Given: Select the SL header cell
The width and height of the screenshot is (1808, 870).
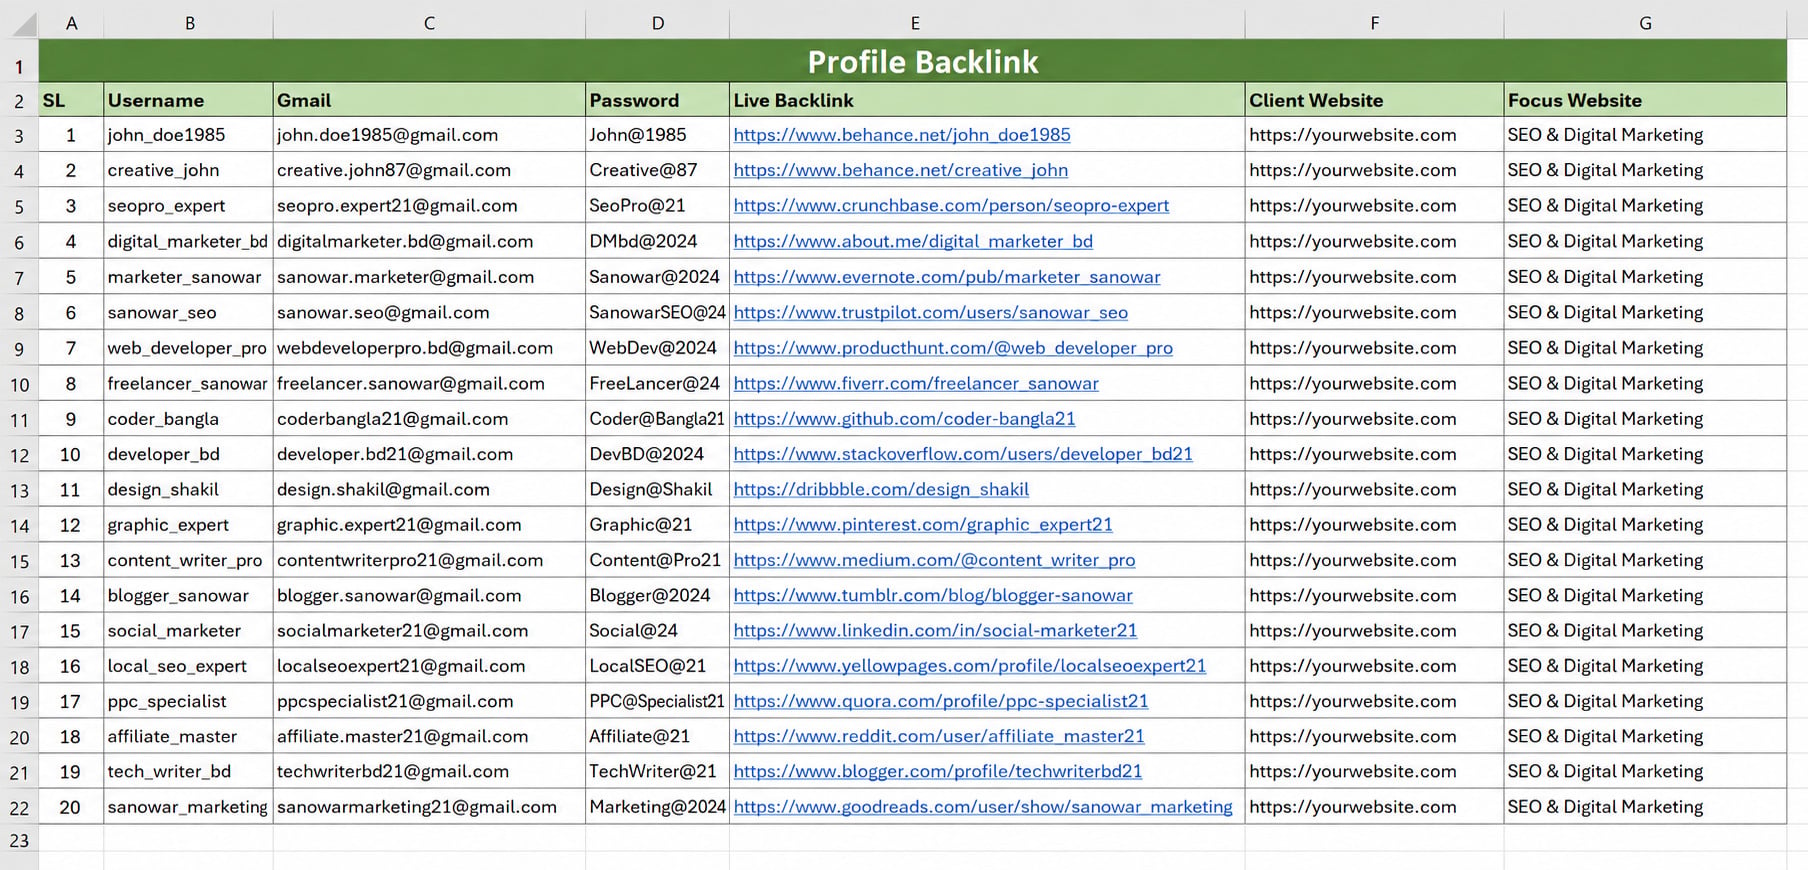Looking at the screenshot, I should click(x=71, y=100).
